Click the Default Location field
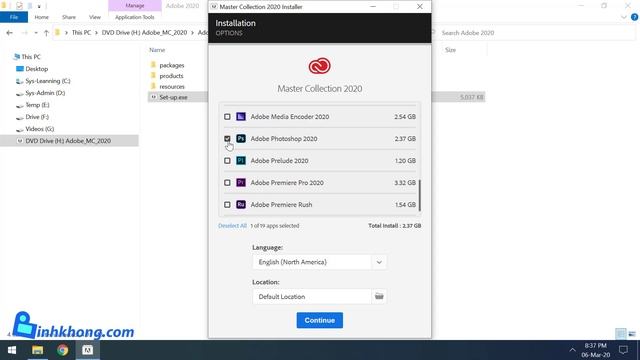Screen dimensions: 640x360 312,297
